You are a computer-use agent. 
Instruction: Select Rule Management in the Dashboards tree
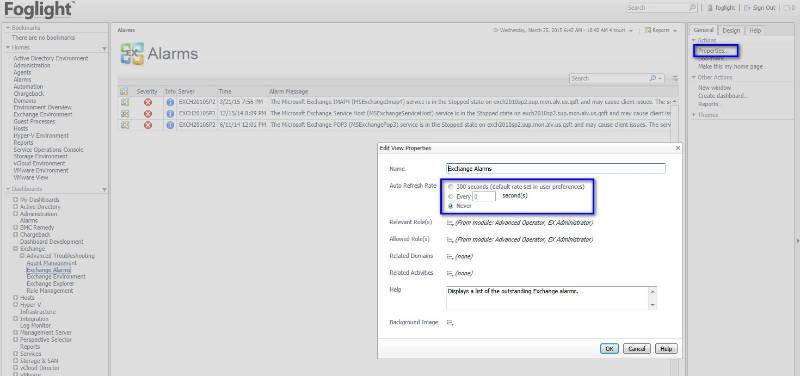tap(50, 291)
